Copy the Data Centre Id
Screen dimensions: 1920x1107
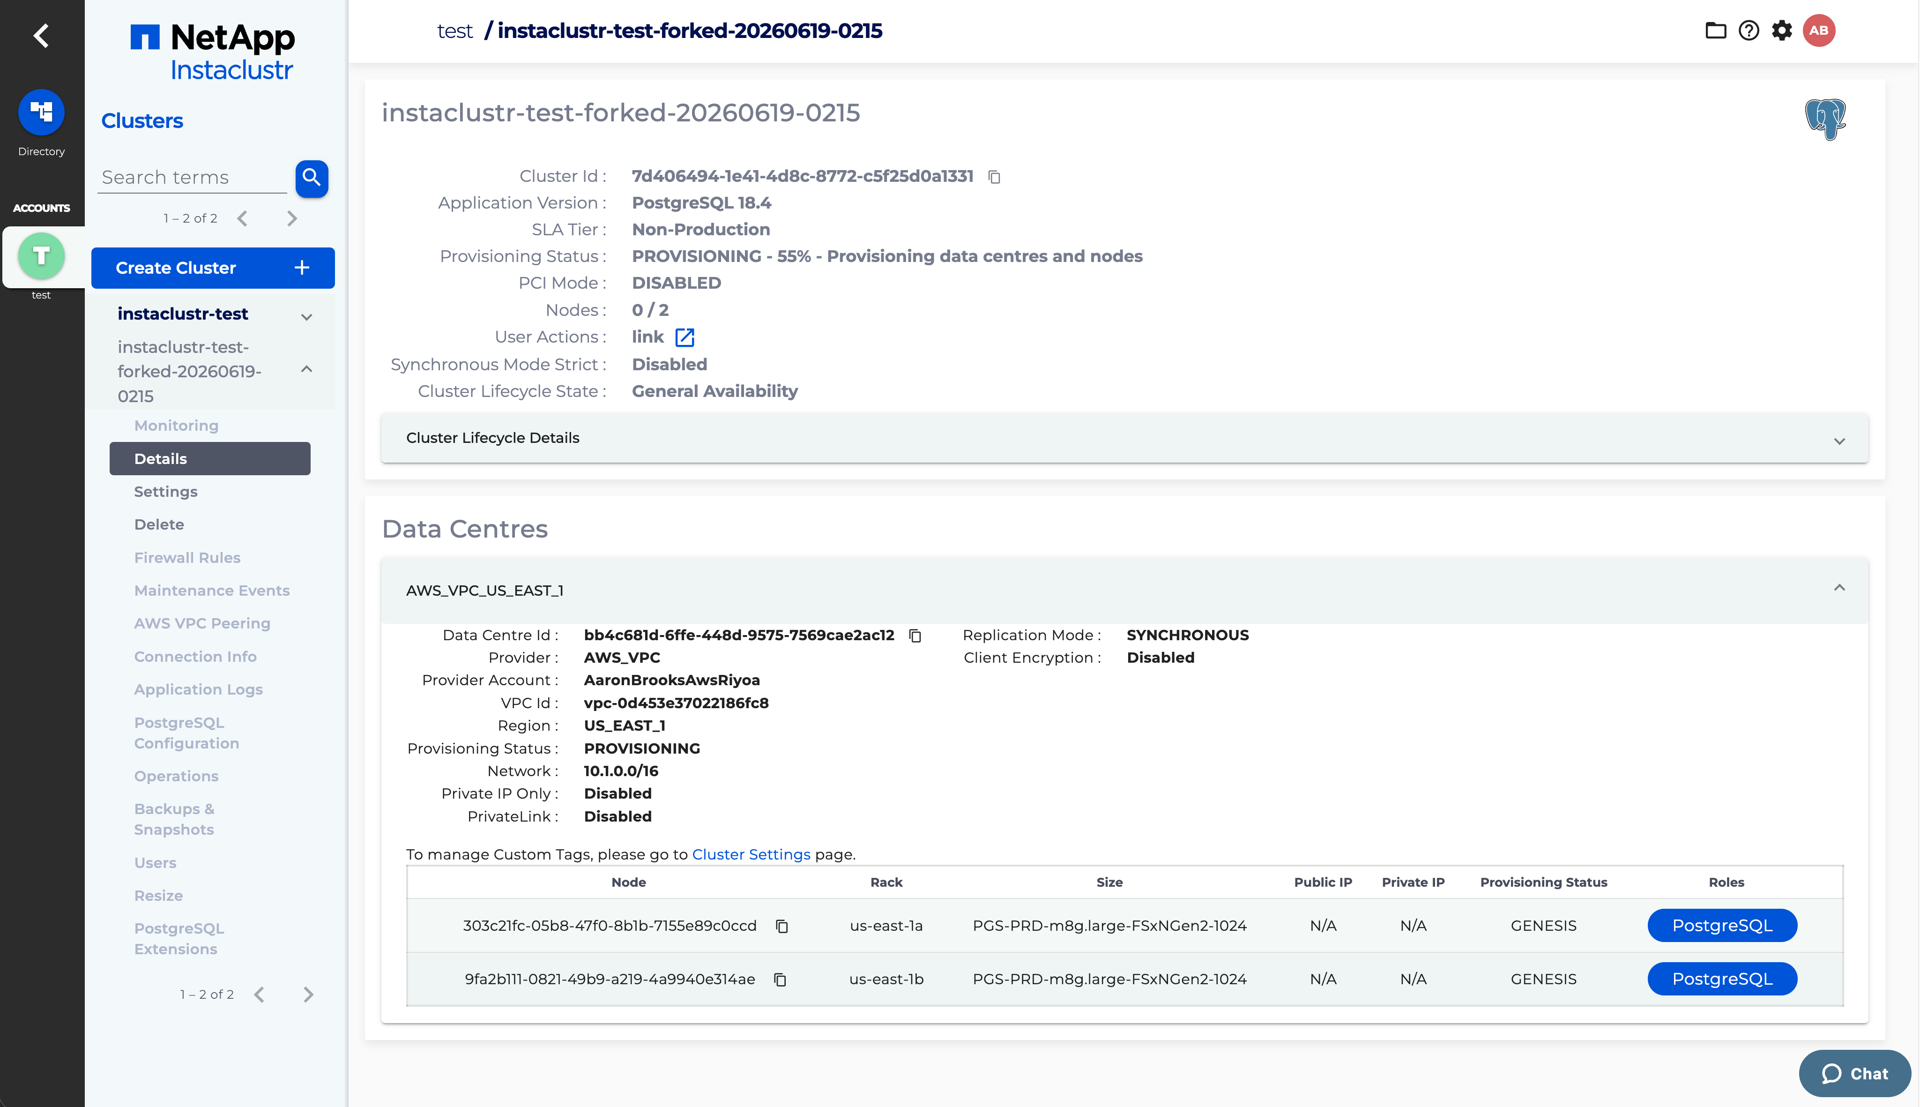(x=915, y=636)
